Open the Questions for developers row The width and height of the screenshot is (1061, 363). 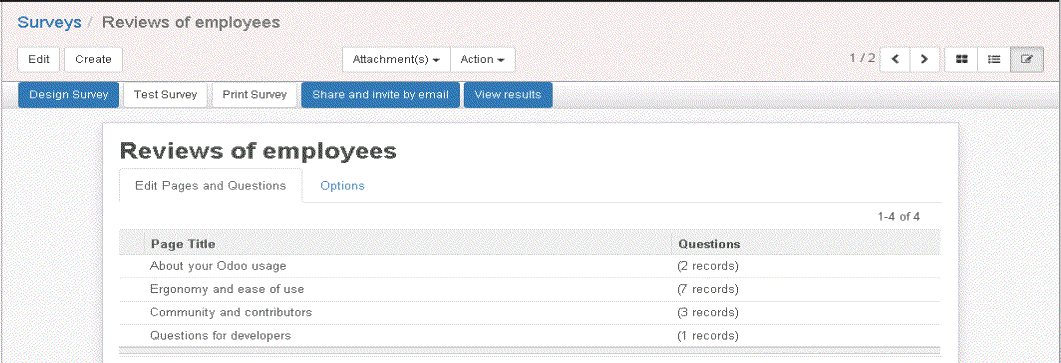[530, 335]
